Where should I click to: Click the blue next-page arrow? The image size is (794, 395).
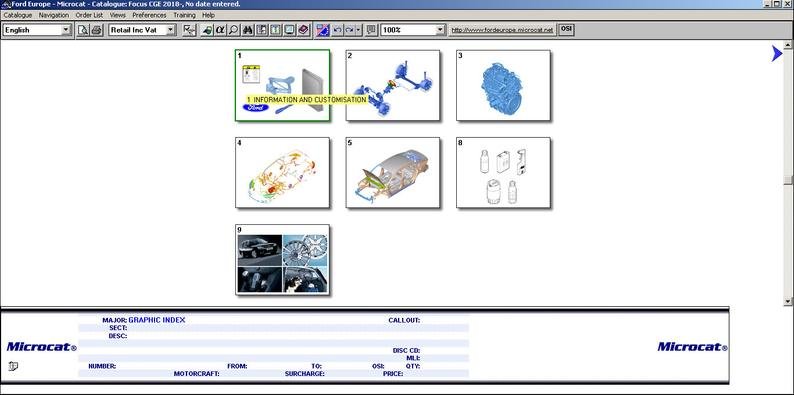pyautogui.click(x=777, y=53)
